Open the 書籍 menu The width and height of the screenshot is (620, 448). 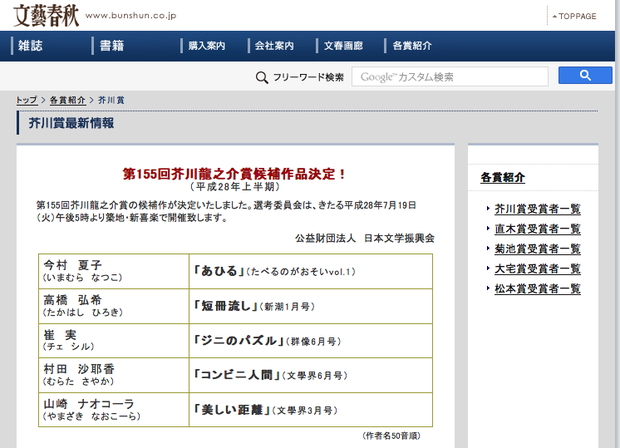click(x=112, y=46)
